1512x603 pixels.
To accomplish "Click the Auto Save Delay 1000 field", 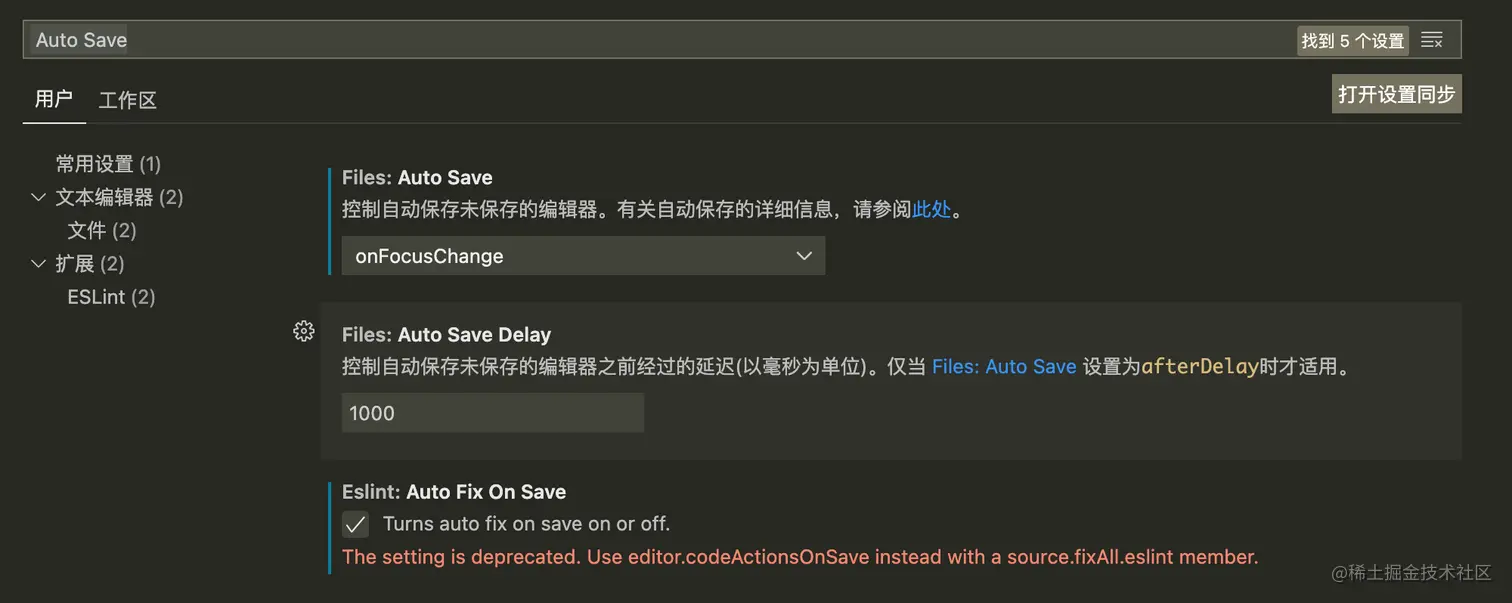I will pos(492,413).
